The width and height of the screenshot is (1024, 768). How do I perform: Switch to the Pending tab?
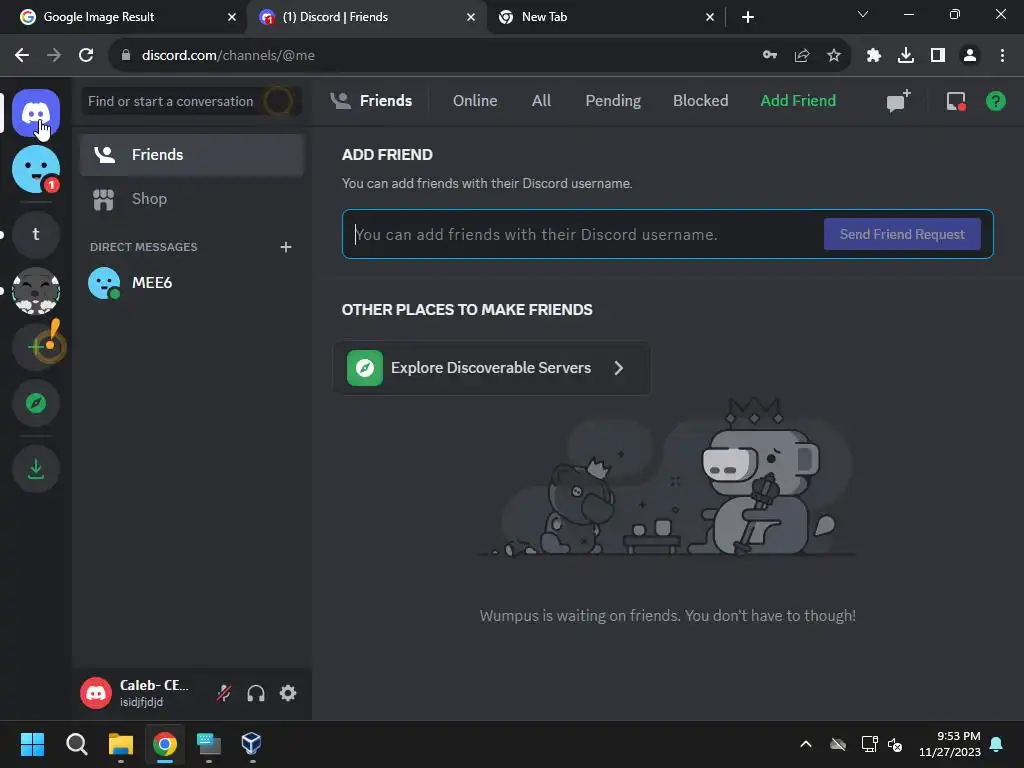click(613, 101)
